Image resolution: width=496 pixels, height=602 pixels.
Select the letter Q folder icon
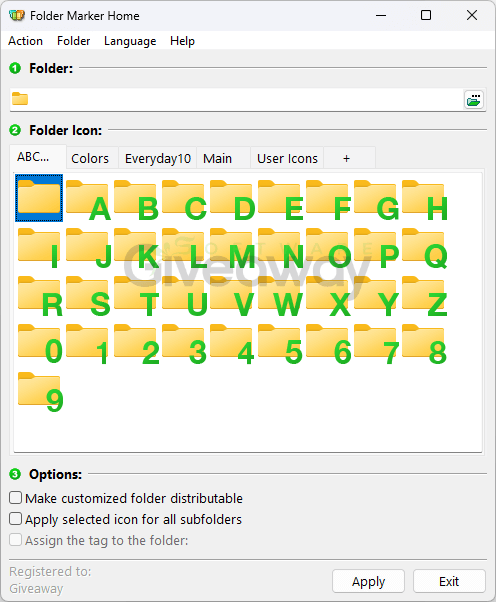tap(423, 246)
